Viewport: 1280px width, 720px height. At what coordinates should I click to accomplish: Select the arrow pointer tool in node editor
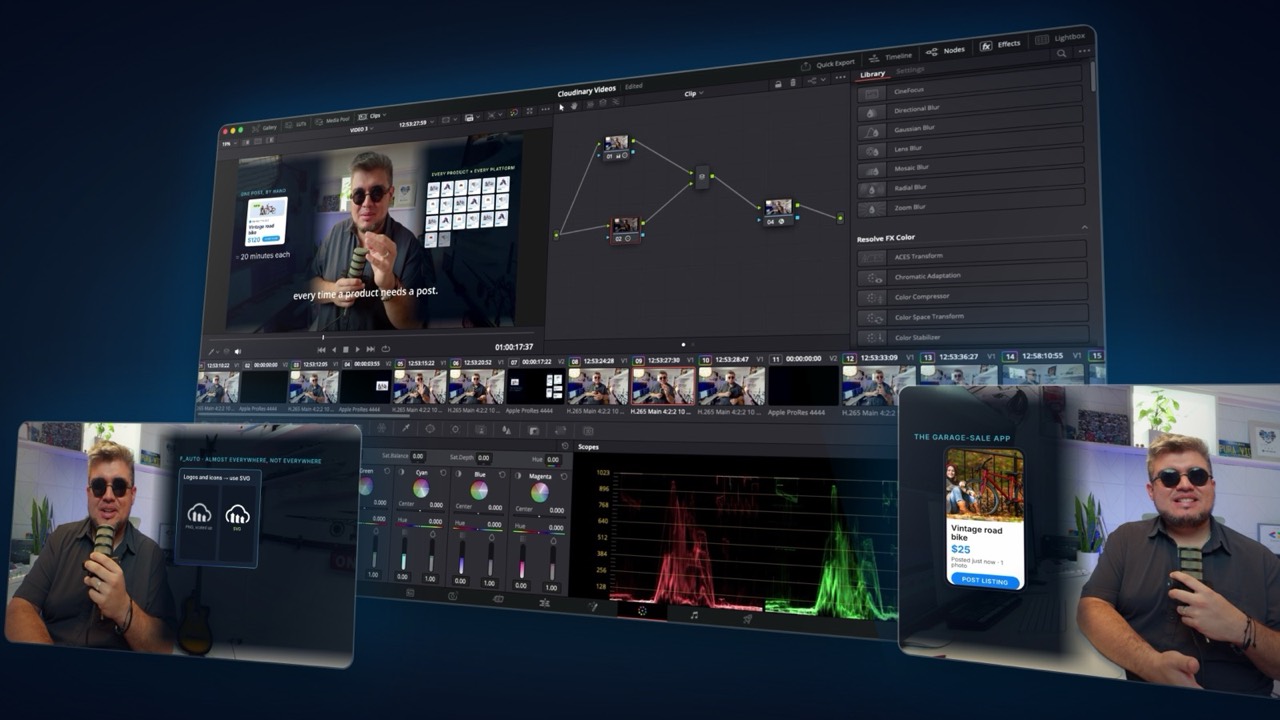click(x=561, y=106)
